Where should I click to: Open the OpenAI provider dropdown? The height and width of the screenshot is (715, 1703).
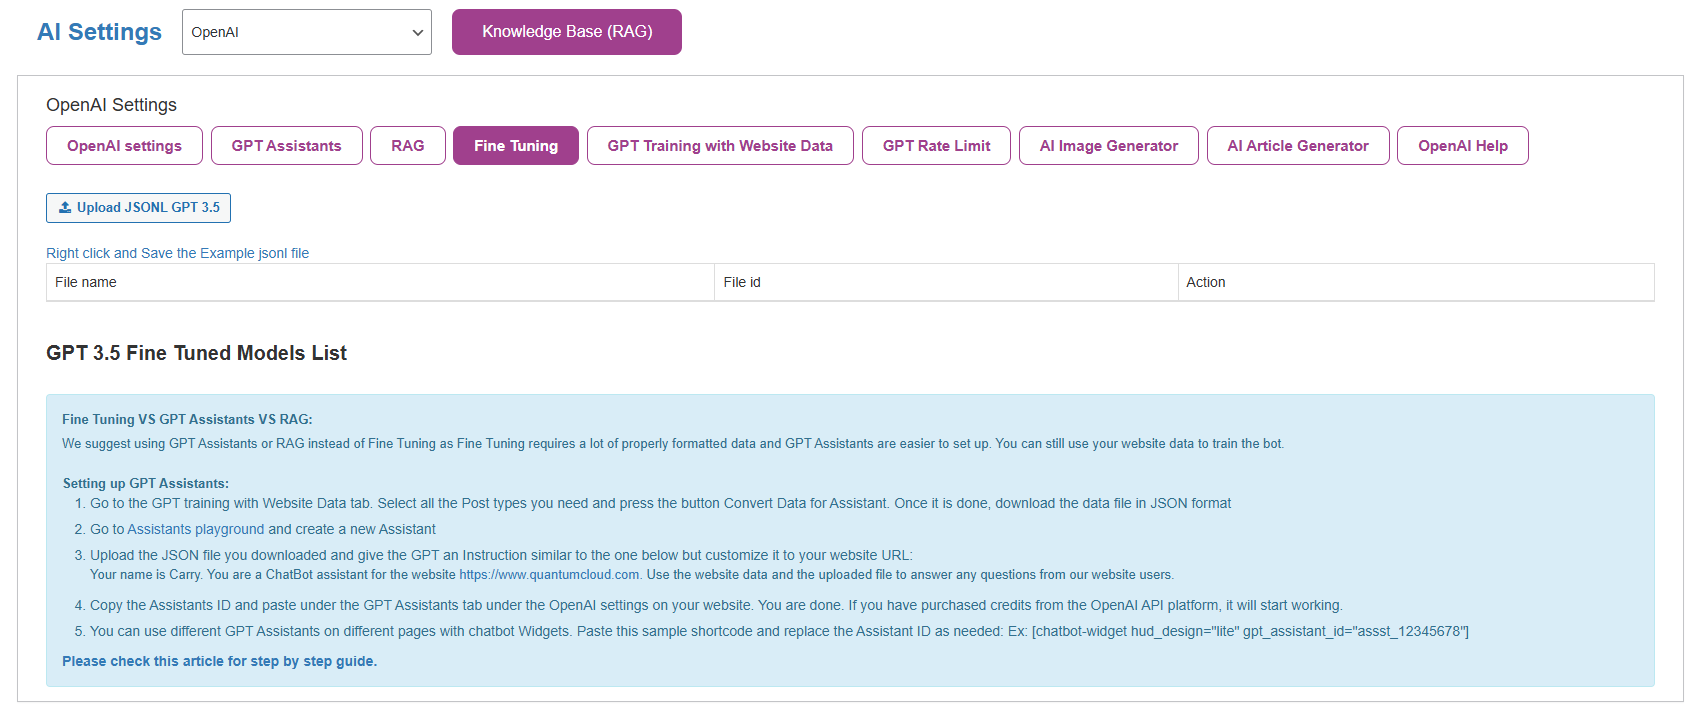pos(306,32)
